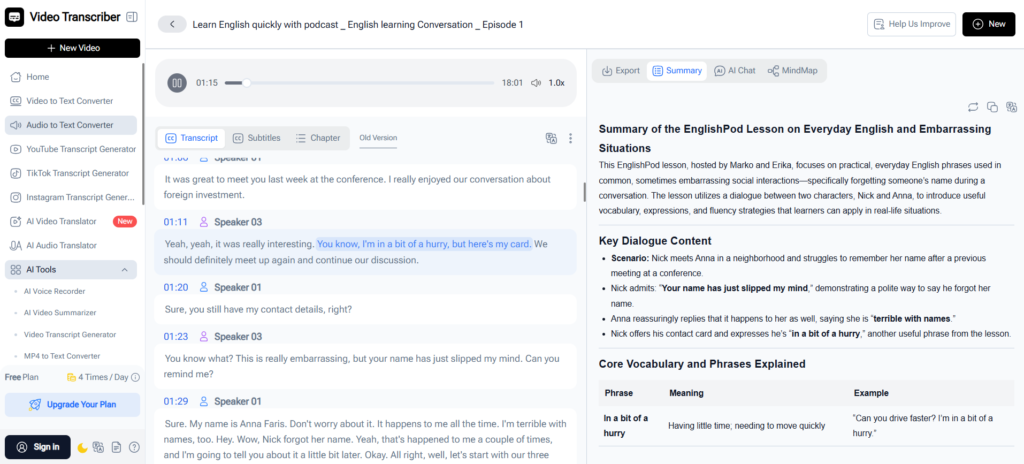Open Instagram Transcript Generator item
1024x464 pixels.
[x=71, y=197]
